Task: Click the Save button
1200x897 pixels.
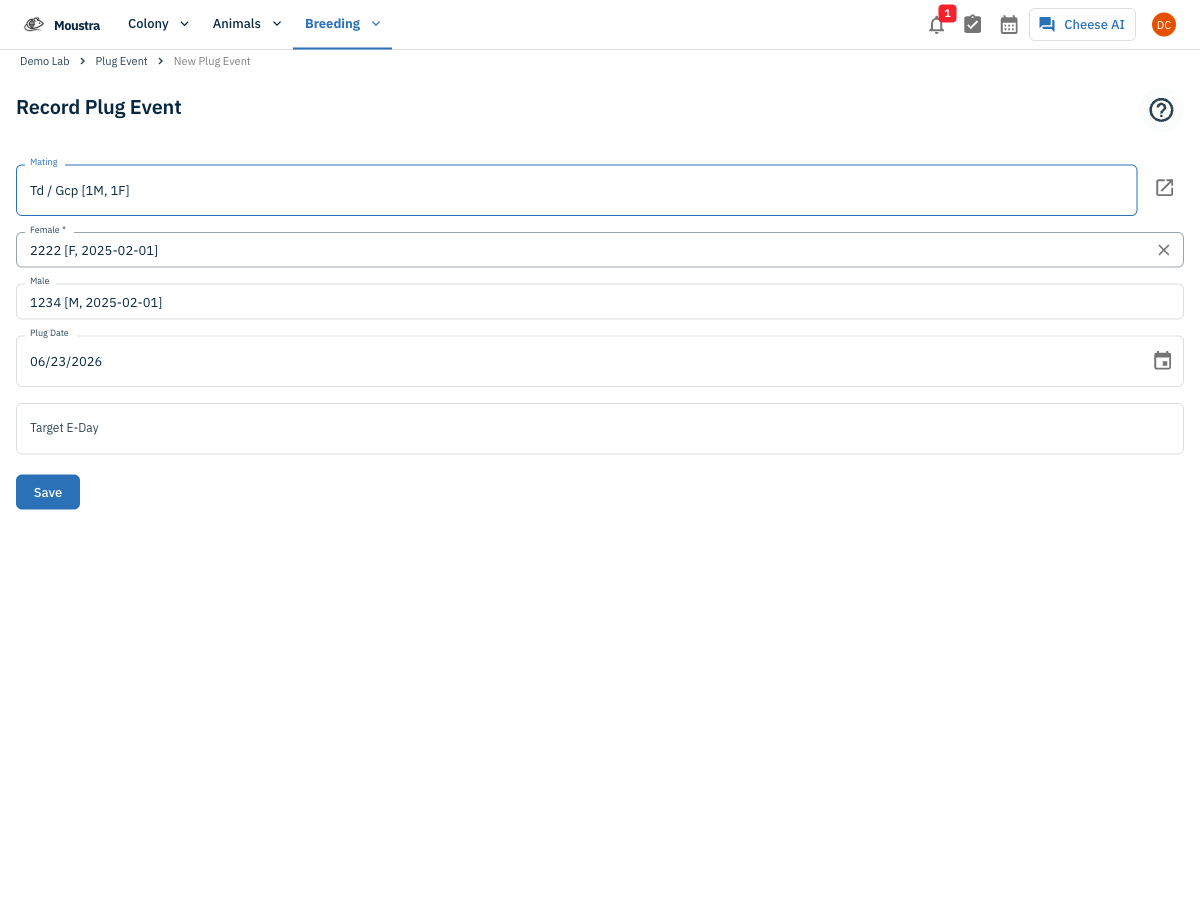Action: pos(48,492)
